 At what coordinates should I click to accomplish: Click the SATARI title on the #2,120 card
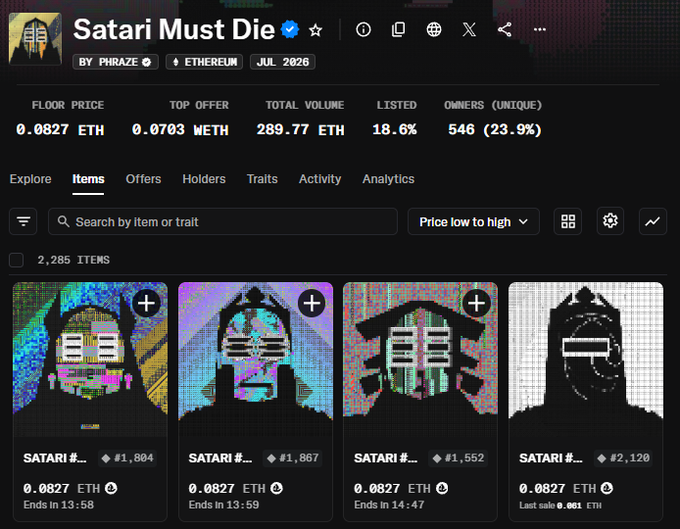click(x=551, y=458)
